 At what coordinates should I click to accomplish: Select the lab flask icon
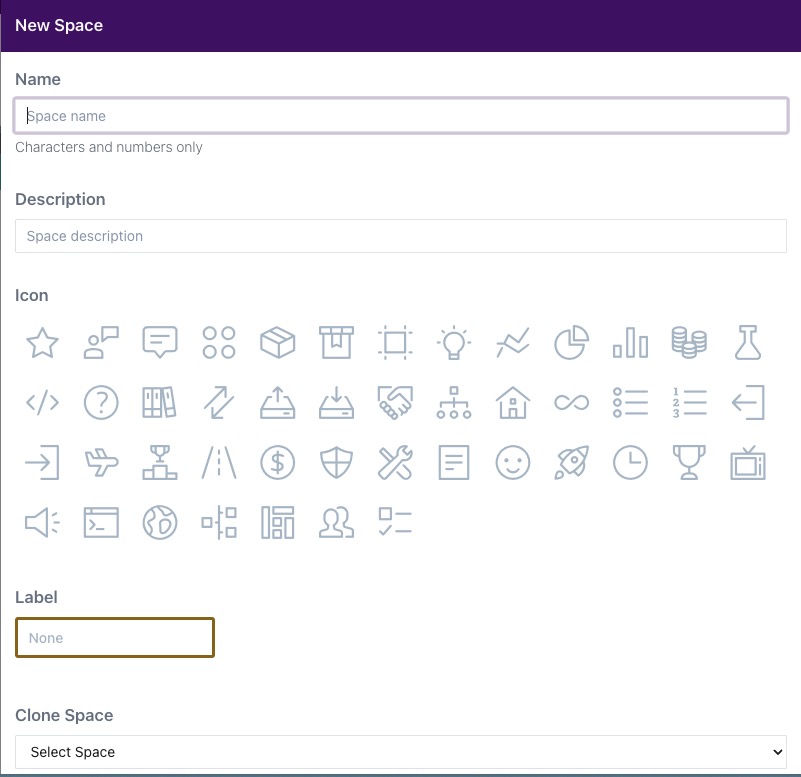pyautogui.click(x=748, y=343)
